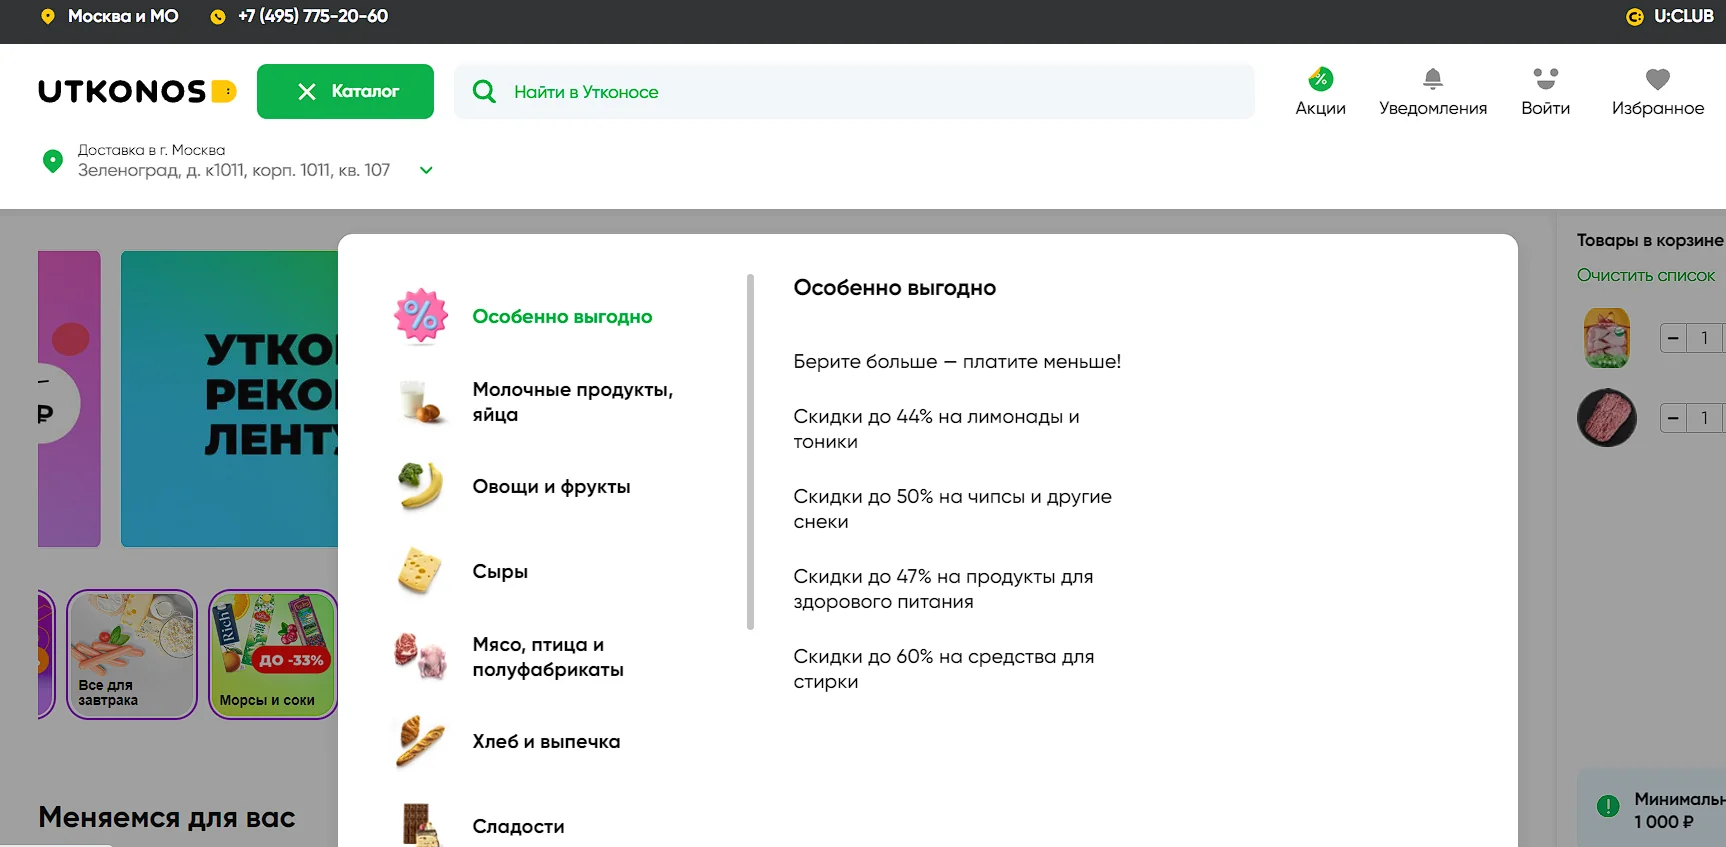Select Овощи и фрукты category
Image resolution: width=1726 pixels, height=847 pixels.
pyautogui.click(x=551, y=487)
